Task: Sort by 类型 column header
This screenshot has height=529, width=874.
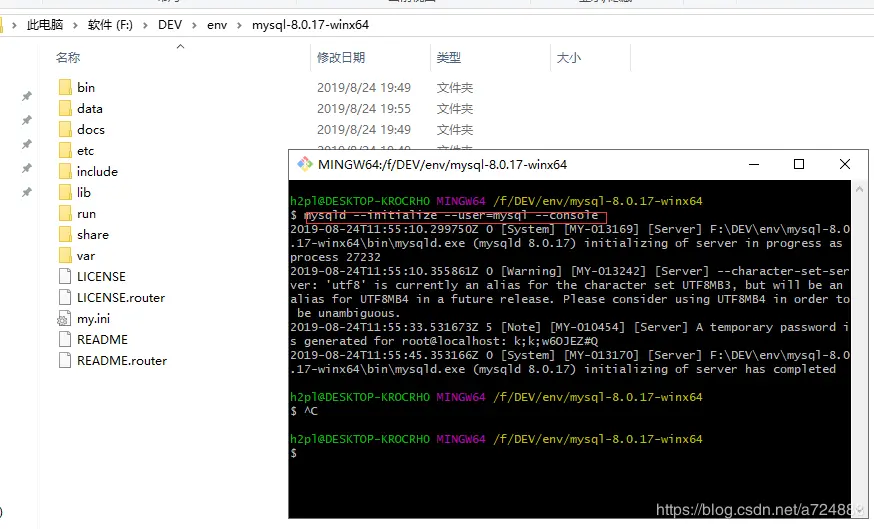Action: [x=449, y=57]
